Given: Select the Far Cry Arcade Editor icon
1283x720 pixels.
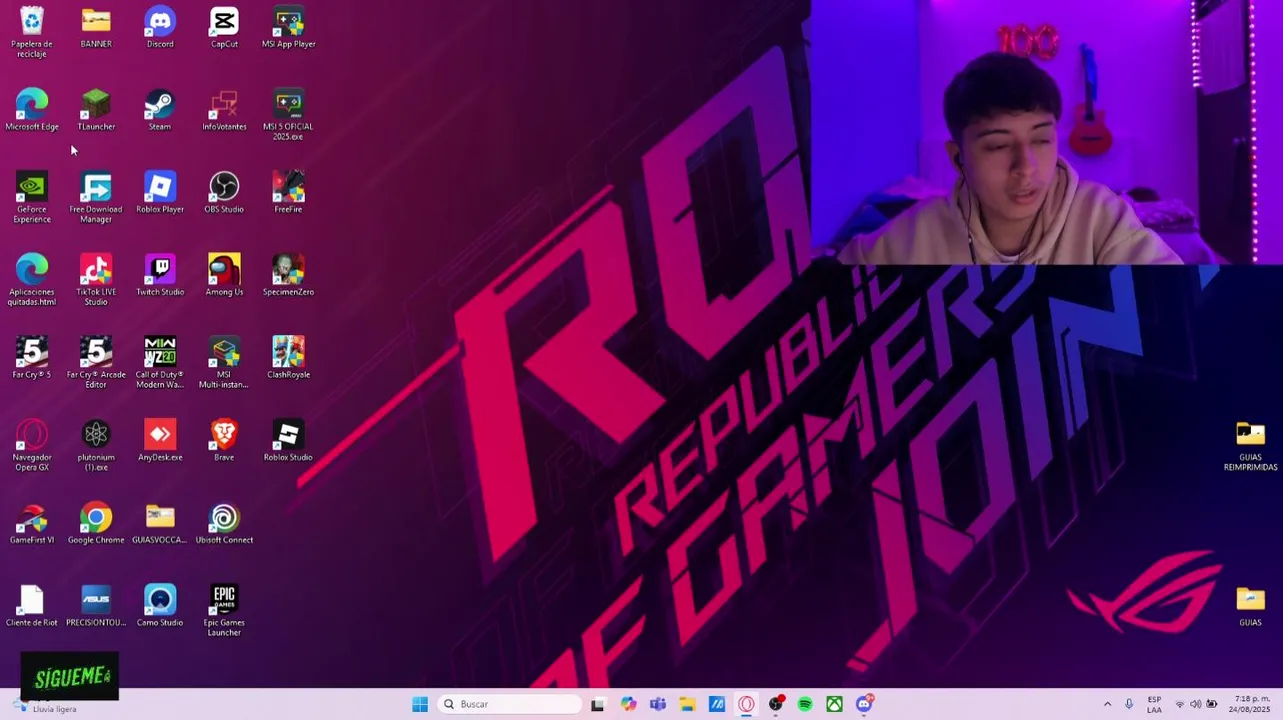Looking at the screenshot, I should 96,363.
